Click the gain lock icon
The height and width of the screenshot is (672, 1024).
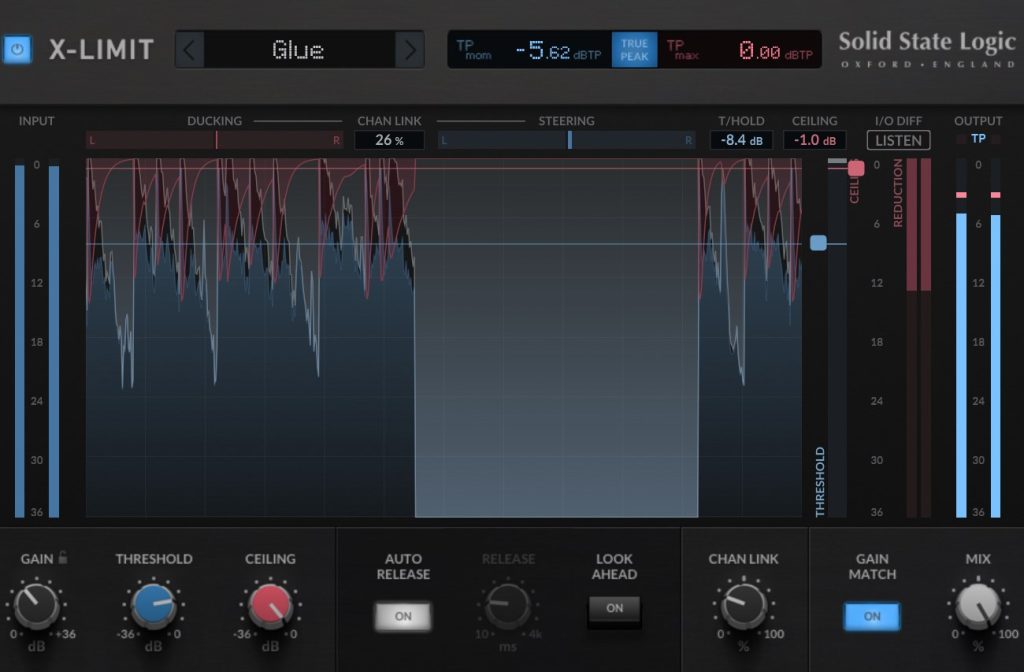(62, 558)
